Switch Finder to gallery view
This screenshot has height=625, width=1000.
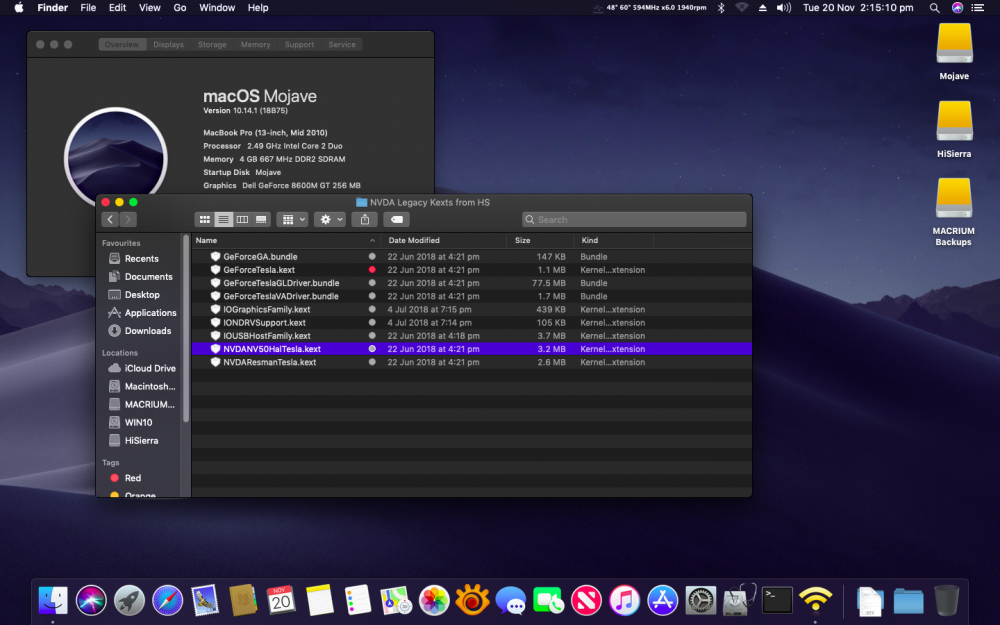261,219
